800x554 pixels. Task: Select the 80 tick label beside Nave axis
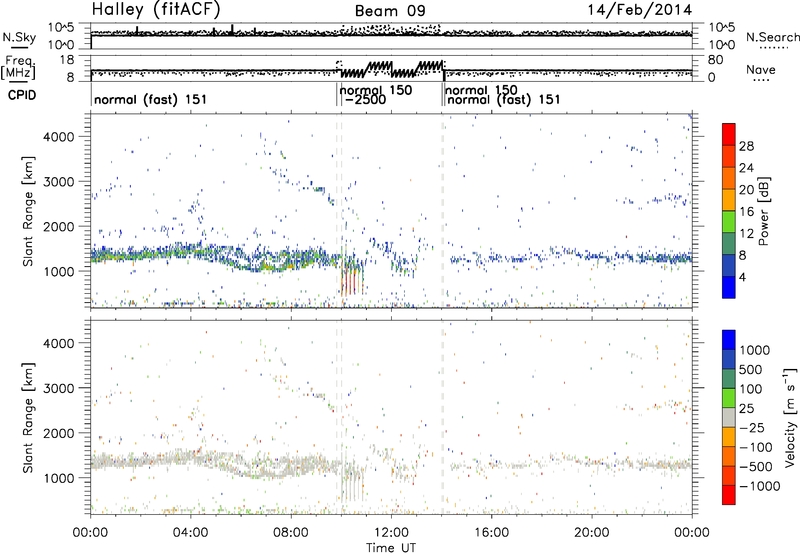pyautogui.click(x=715, y=60)
